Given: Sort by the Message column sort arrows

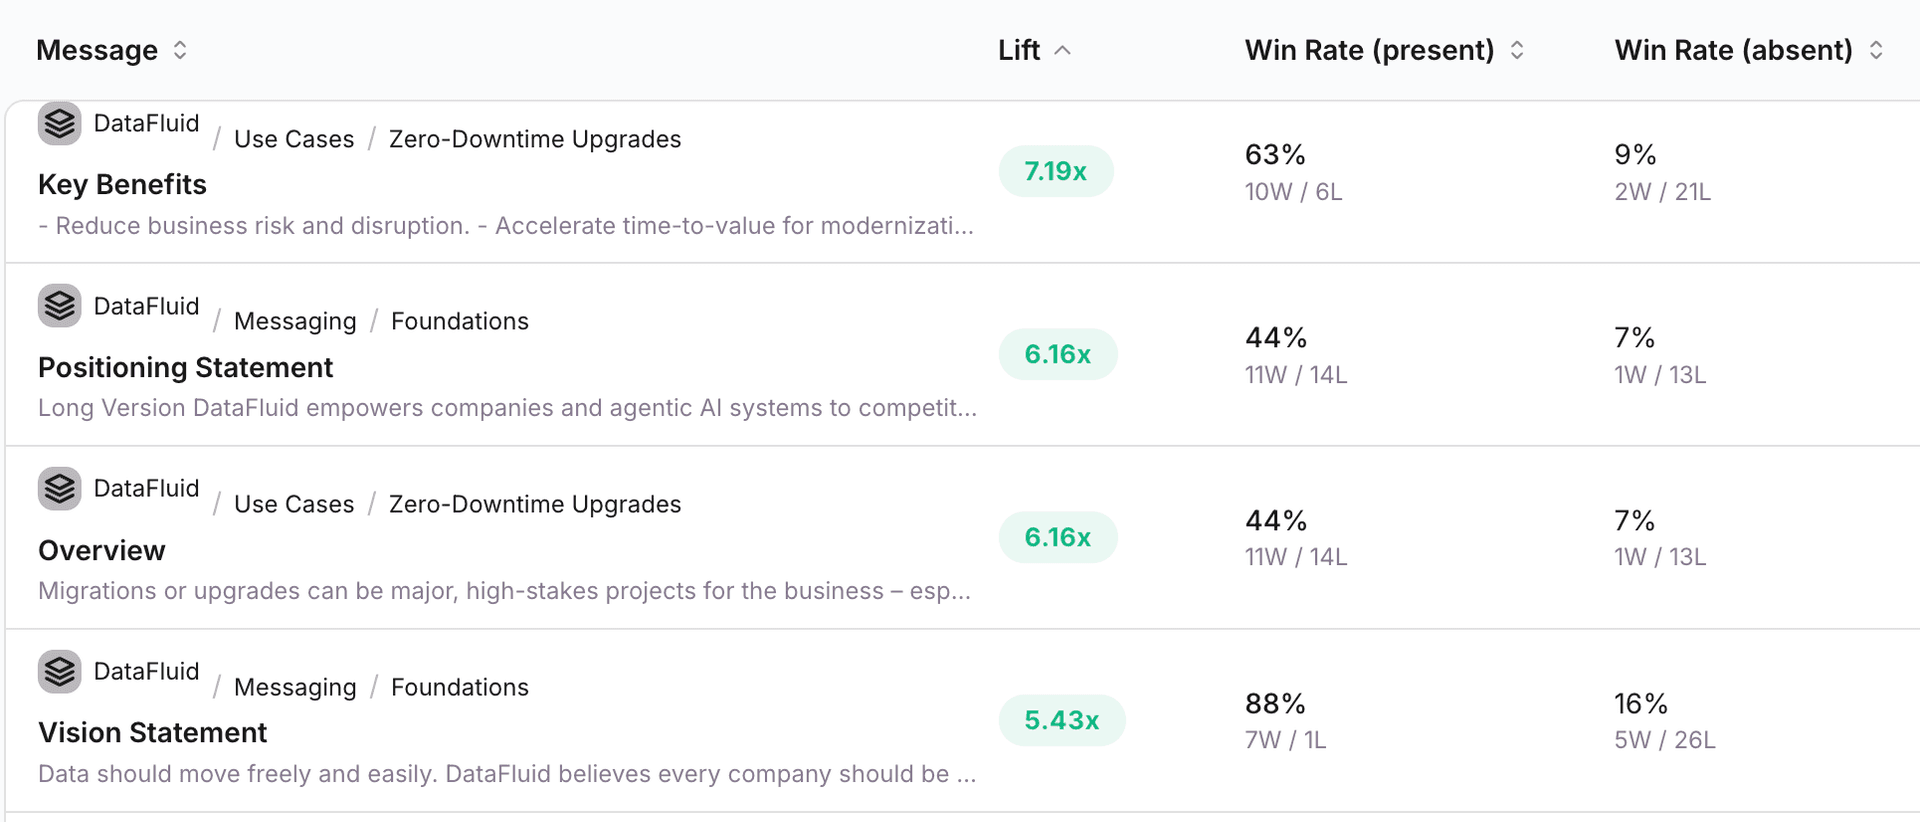Looking at the screenshot, I should coord(180,50).
